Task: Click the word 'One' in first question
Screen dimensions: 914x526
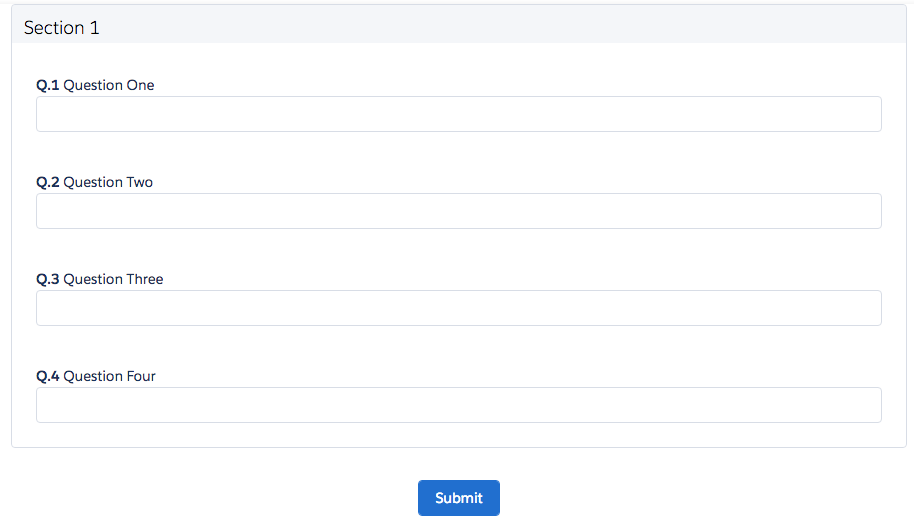Action: pos(140,85)
